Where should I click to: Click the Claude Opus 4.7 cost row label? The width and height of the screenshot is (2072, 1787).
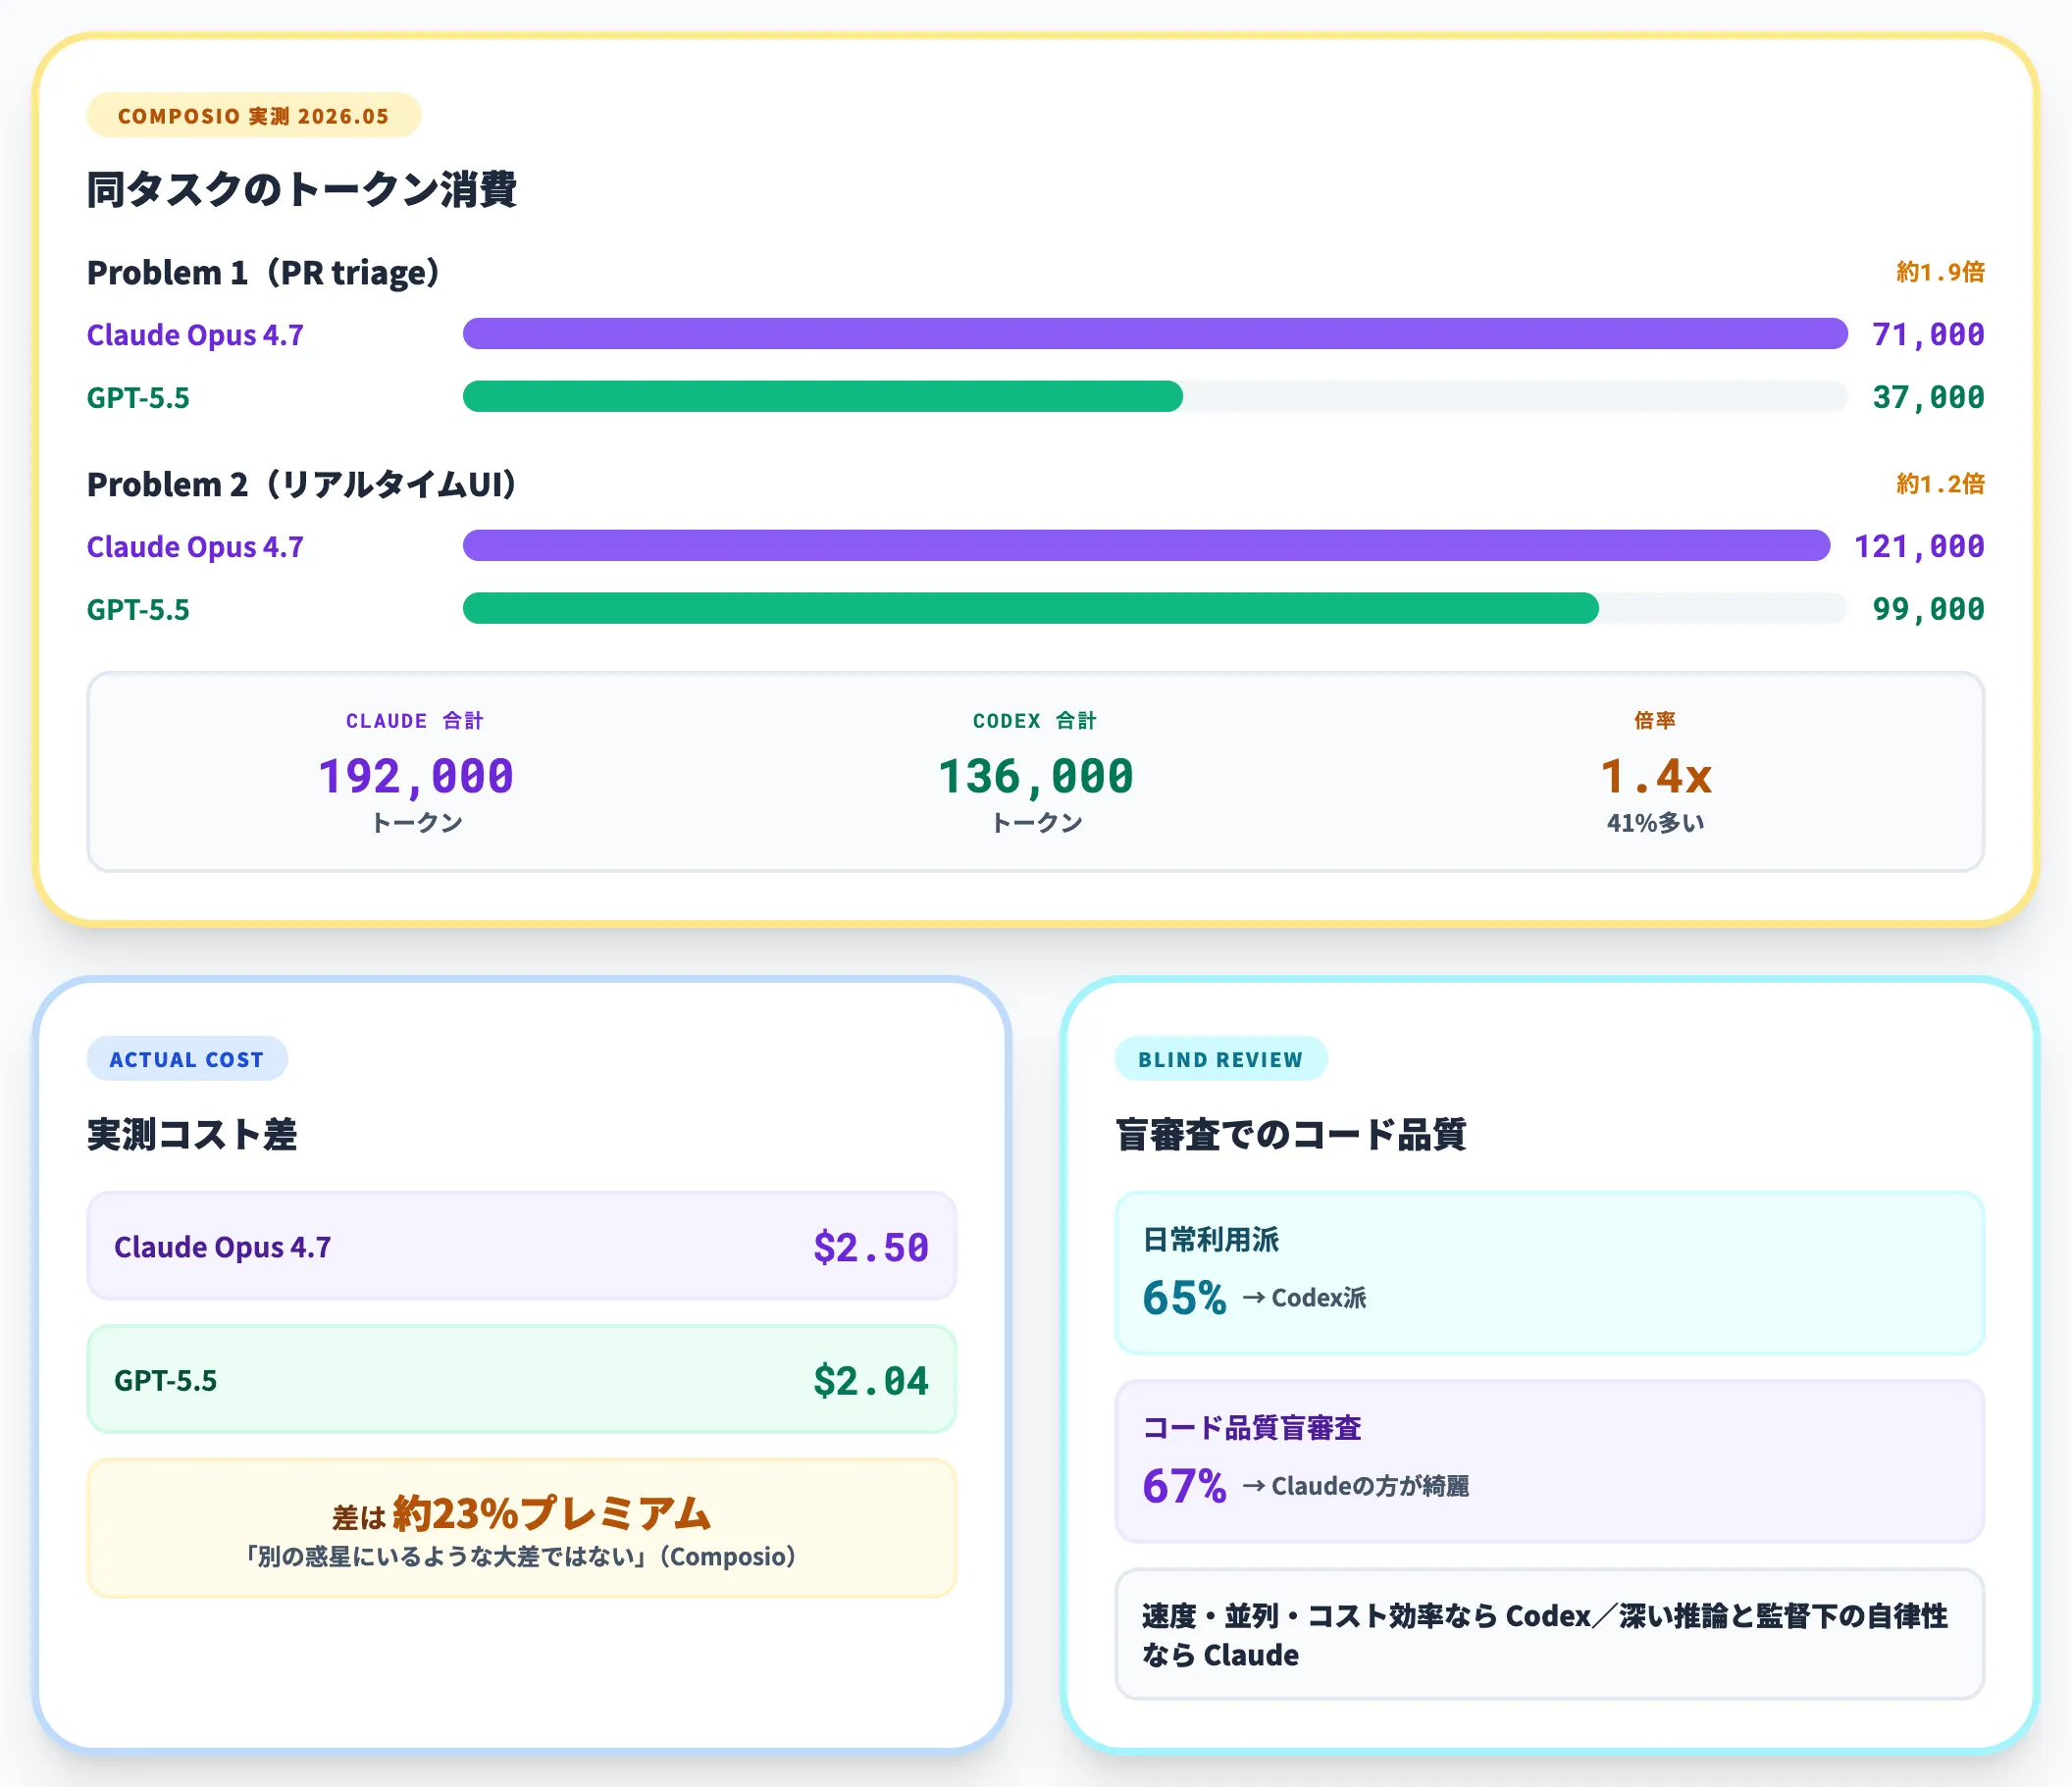(x=222, y=1247)
